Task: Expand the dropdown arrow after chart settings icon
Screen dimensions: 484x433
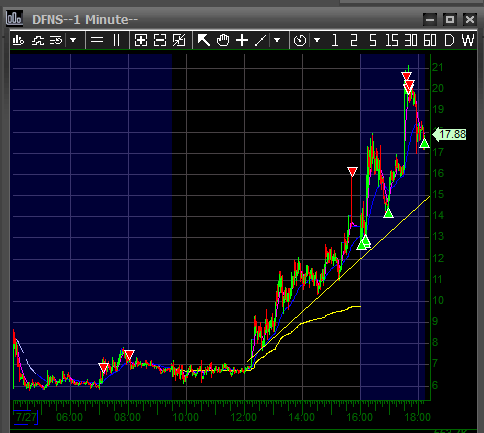Action: [x=73, y=41]
